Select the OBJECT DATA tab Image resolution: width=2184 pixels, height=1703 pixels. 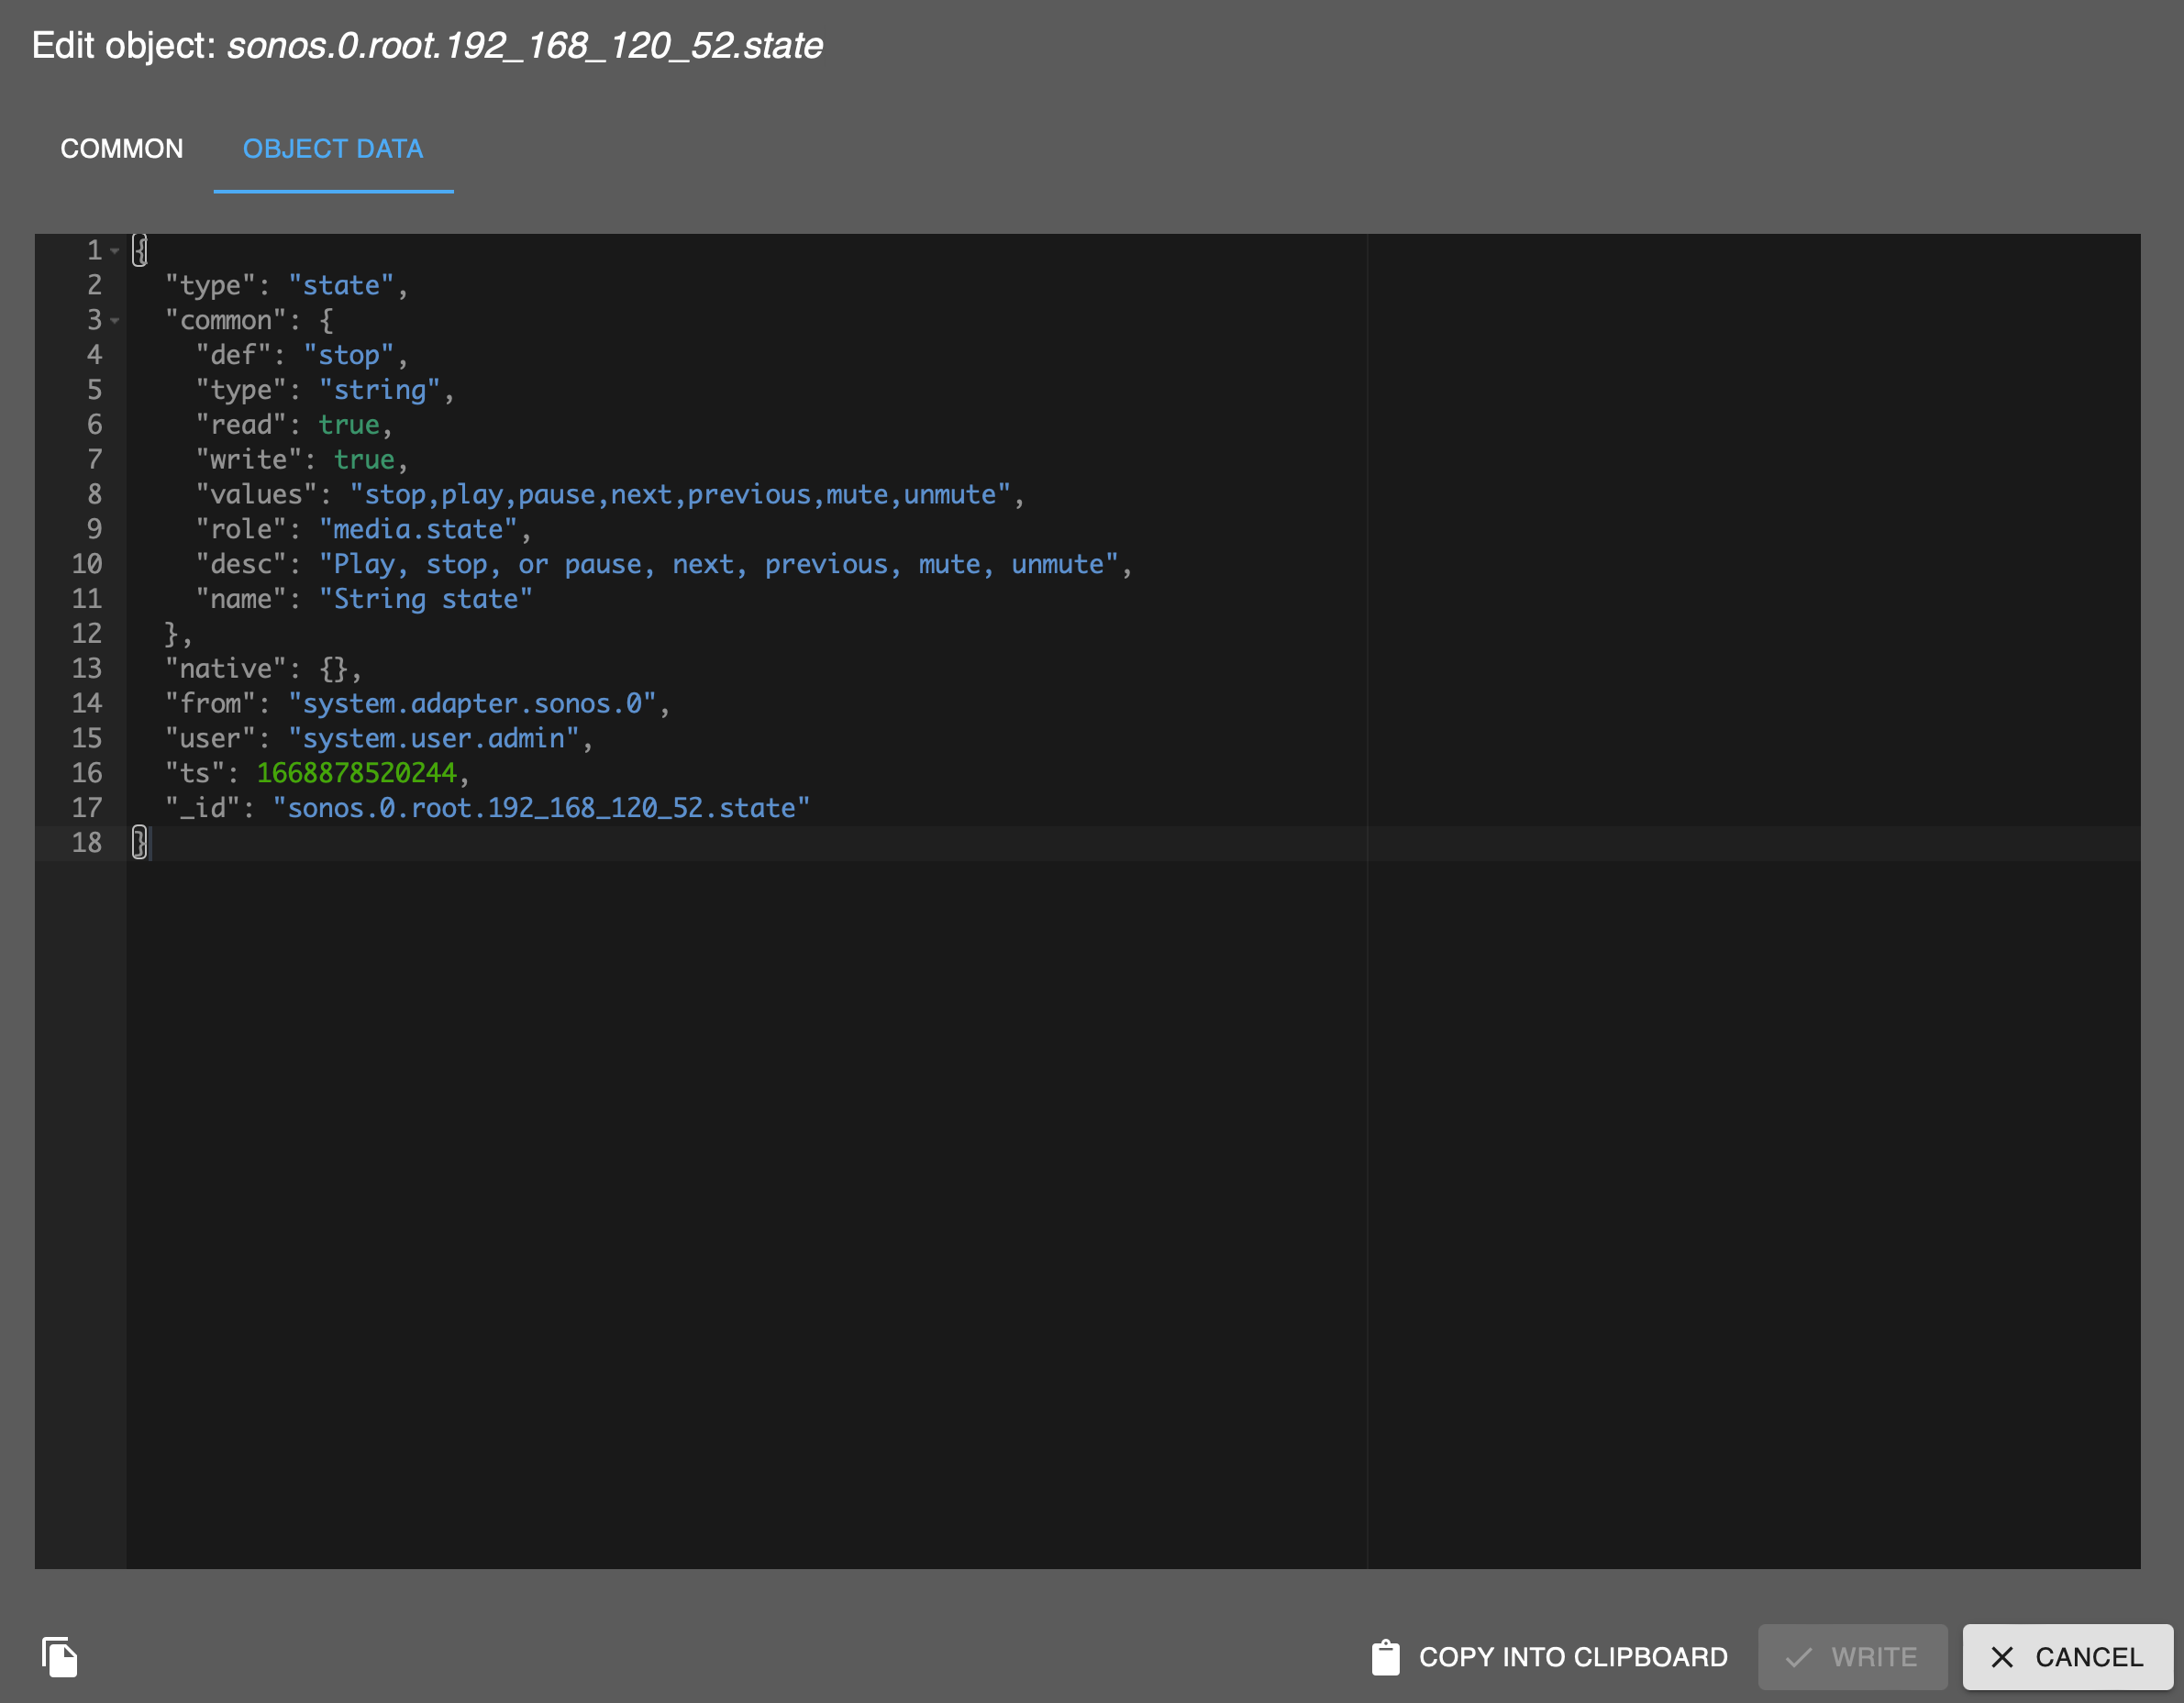click(332, 149)
